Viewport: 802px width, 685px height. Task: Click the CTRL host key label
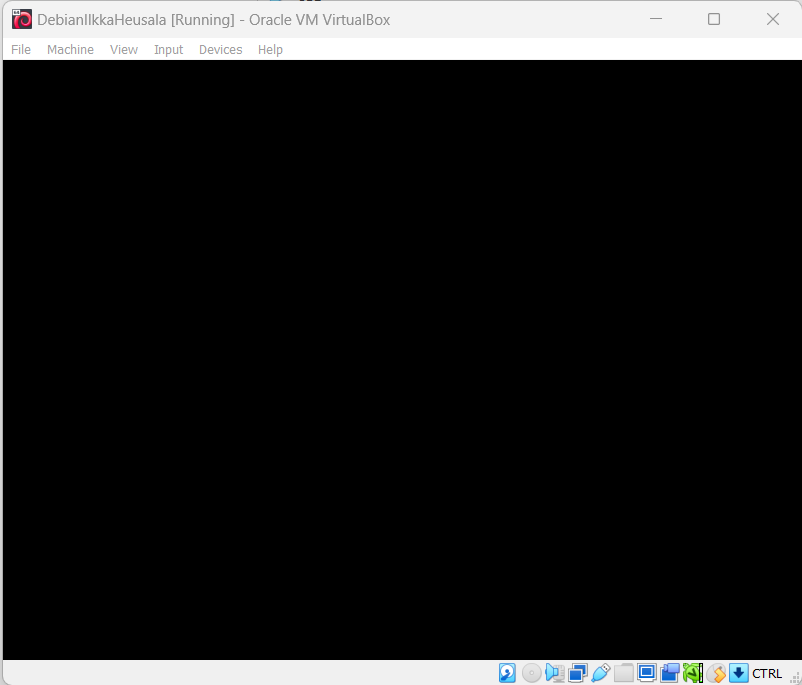tap(768, 673)
